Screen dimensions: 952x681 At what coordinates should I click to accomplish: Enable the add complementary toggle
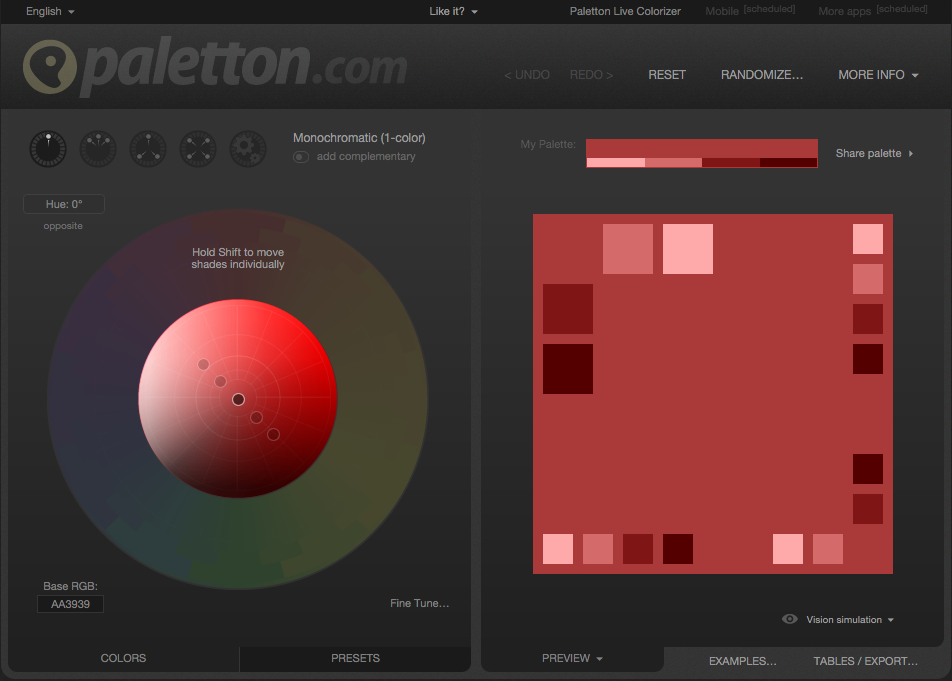pyautogui.click(x=300, y=156)
